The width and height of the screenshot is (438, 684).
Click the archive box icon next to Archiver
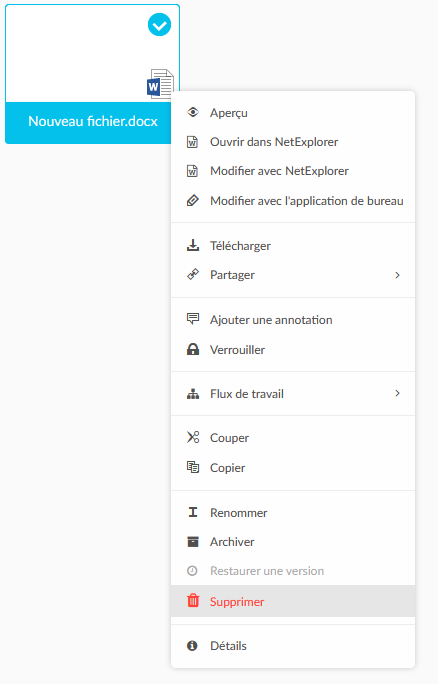[193, 541]
